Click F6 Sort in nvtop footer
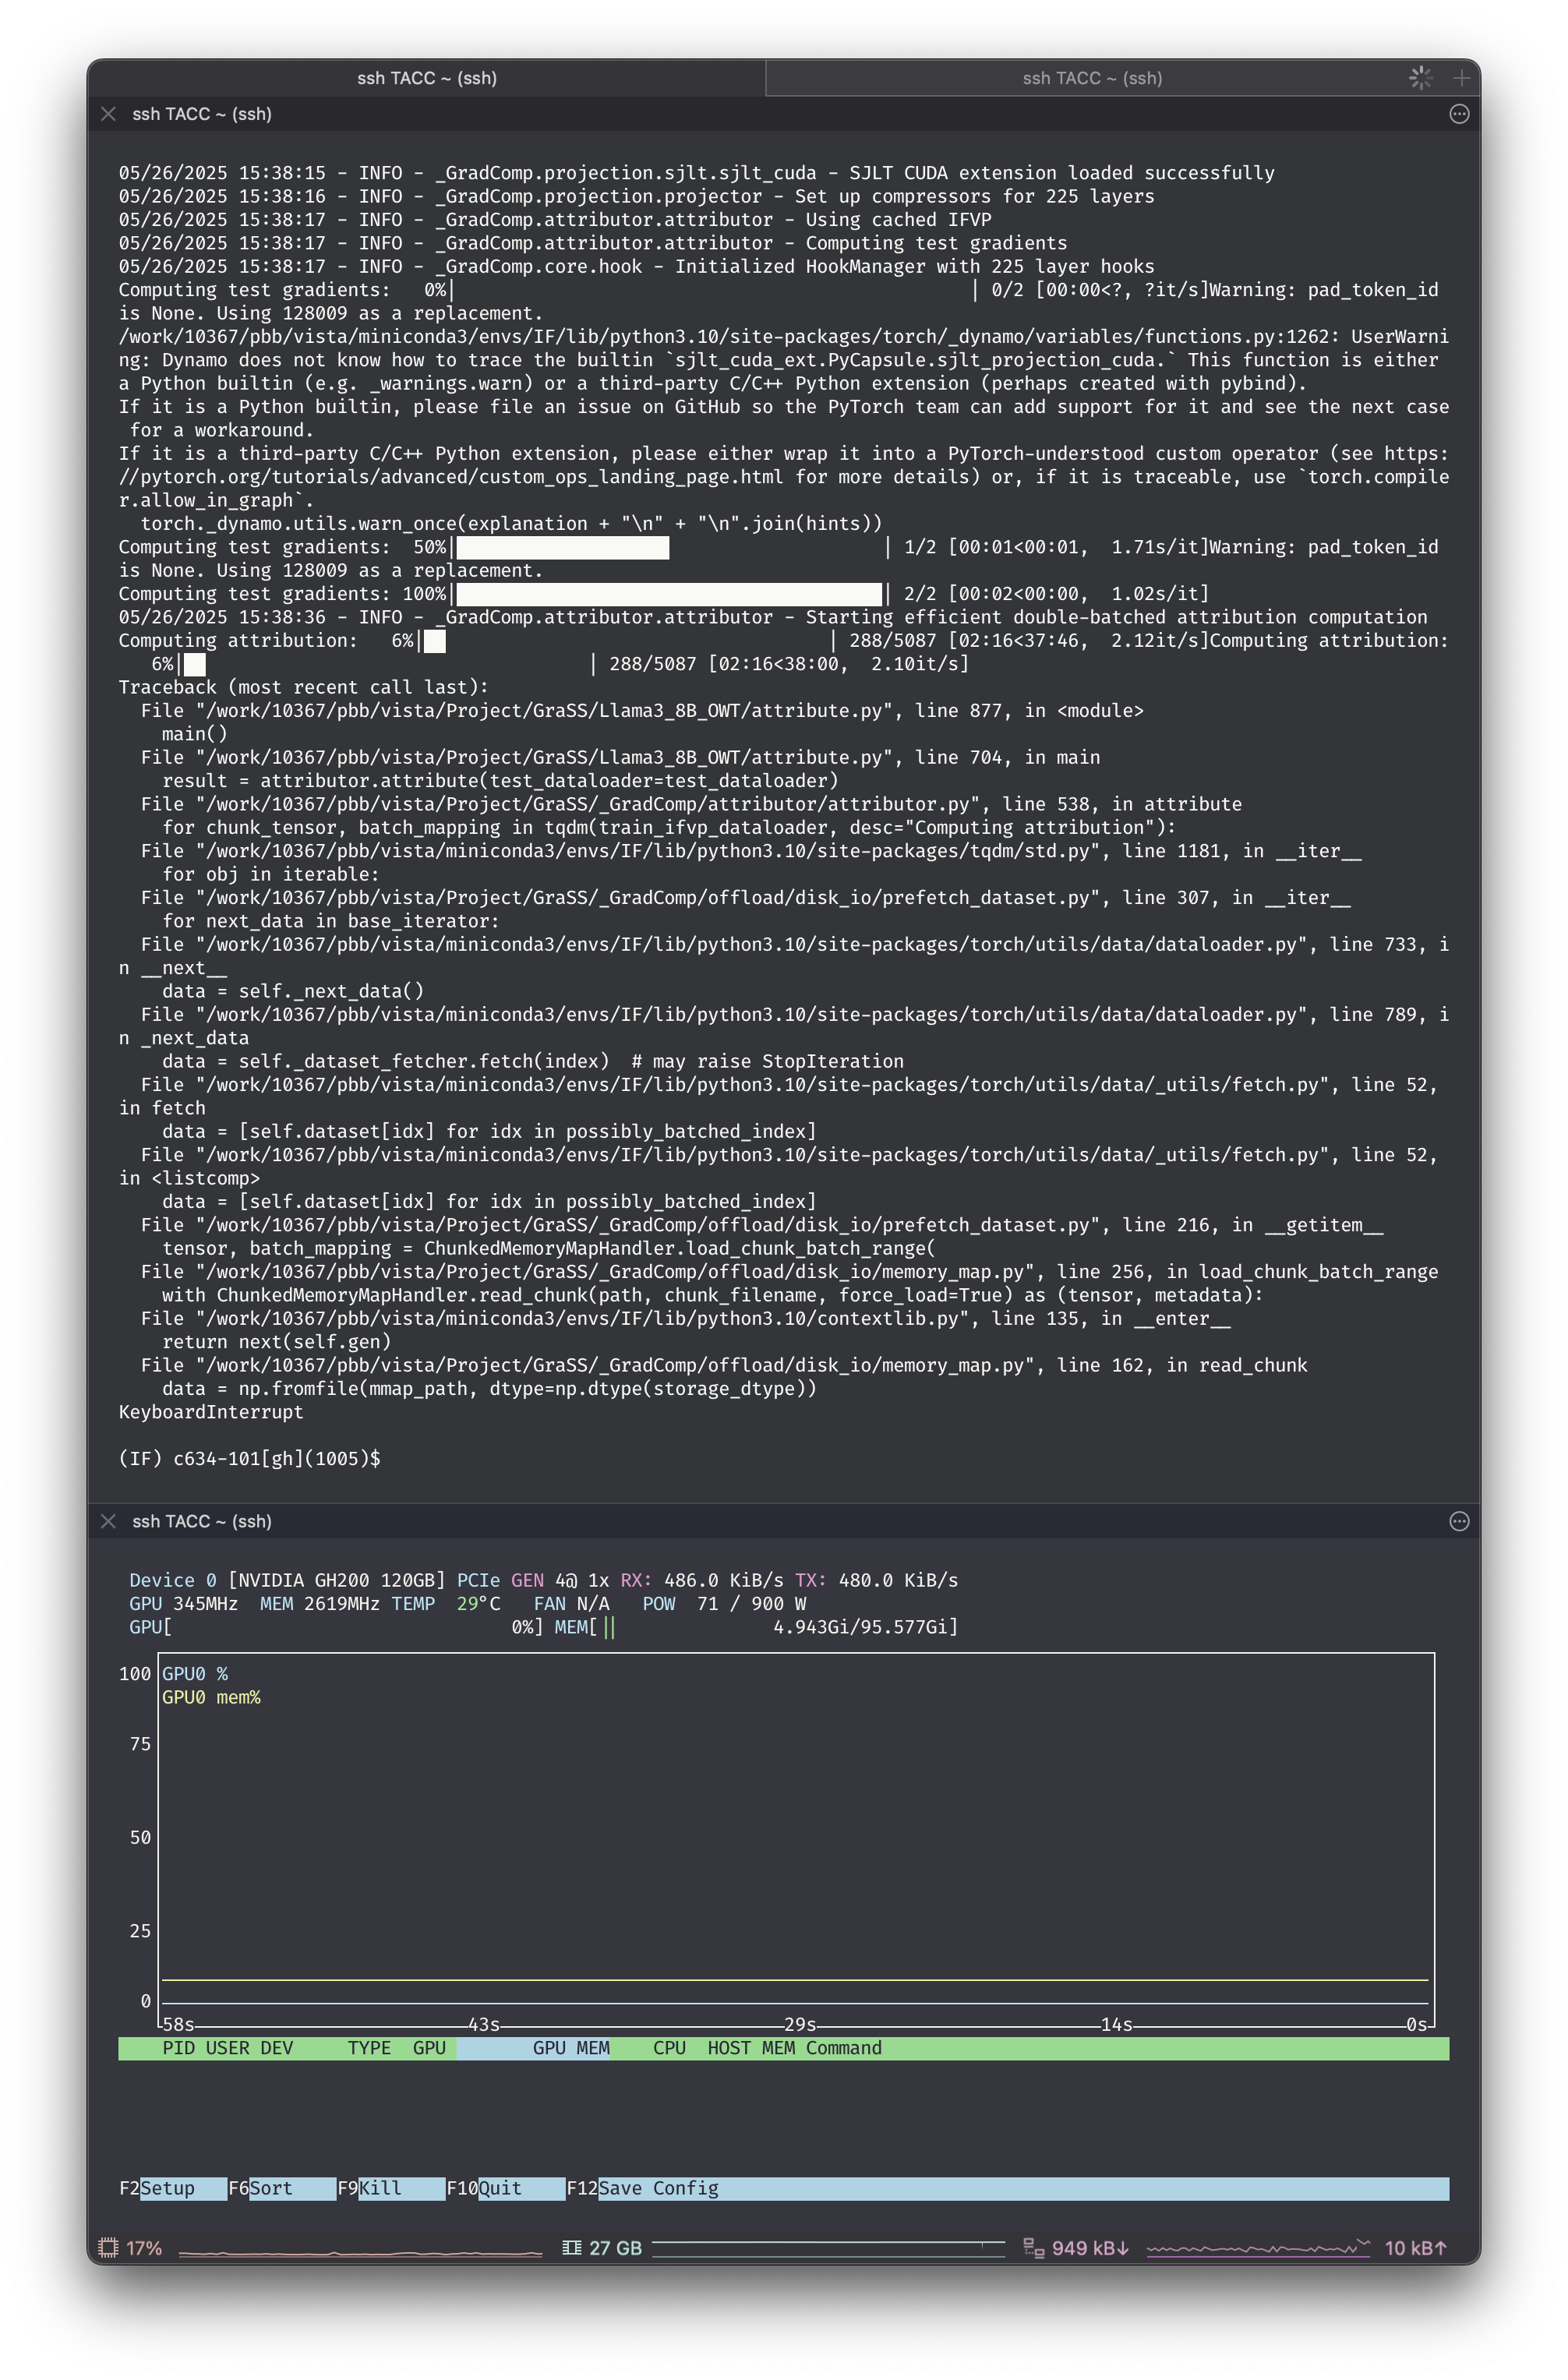The image size is (1568, 2380). click(282, 2188)
